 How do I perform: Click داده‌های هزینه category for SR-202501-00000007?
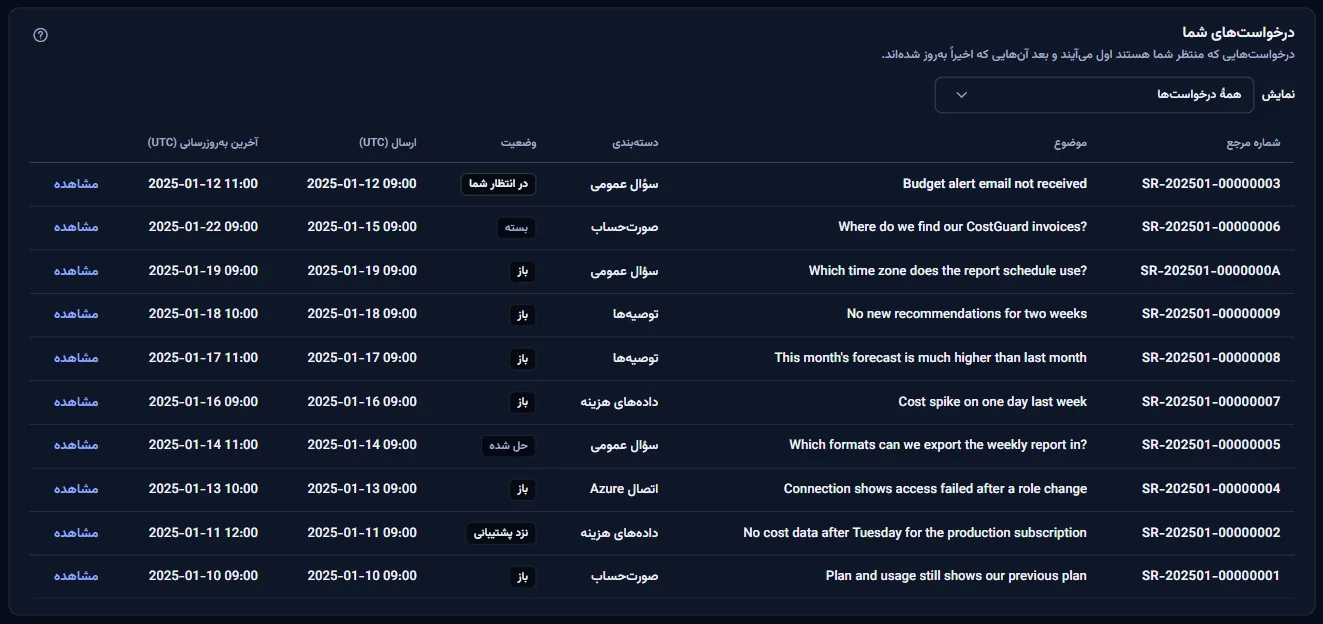click(620, 402)
